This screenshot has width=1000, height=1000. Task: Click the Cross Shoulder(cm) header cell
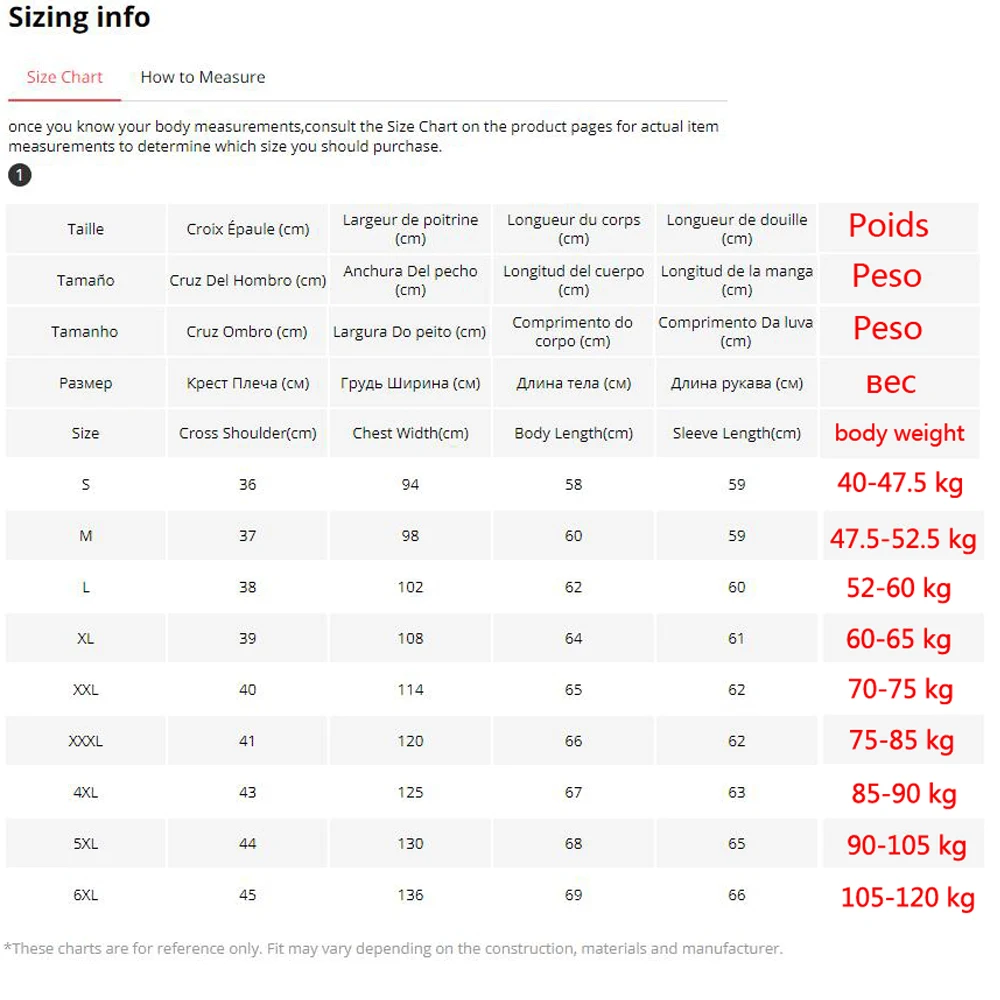pyautogui.click(x=247, y=433)
